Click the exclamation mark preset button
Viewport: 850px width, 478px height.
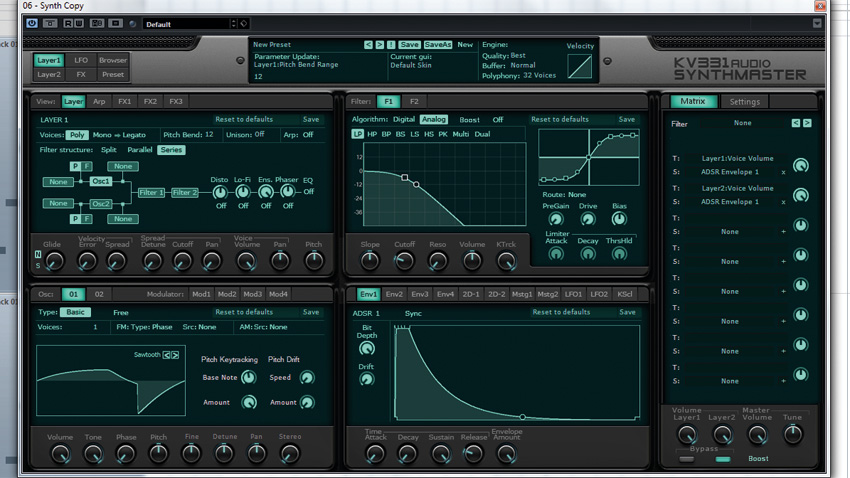(391, 45)
